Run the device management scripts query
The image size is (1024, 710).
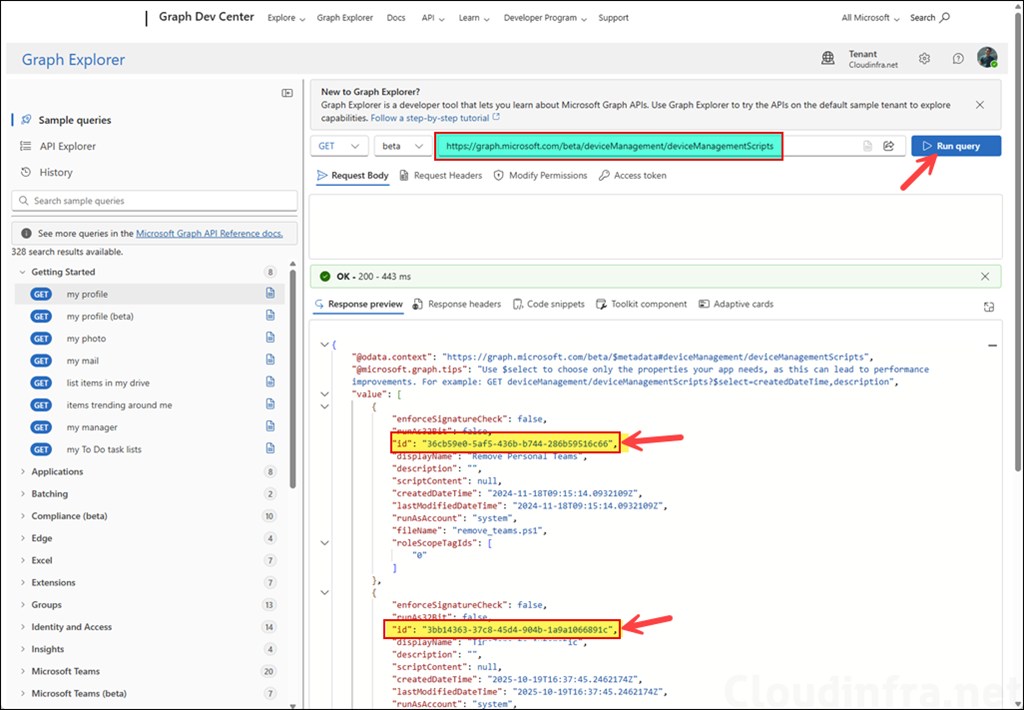(x=955, y=145)
